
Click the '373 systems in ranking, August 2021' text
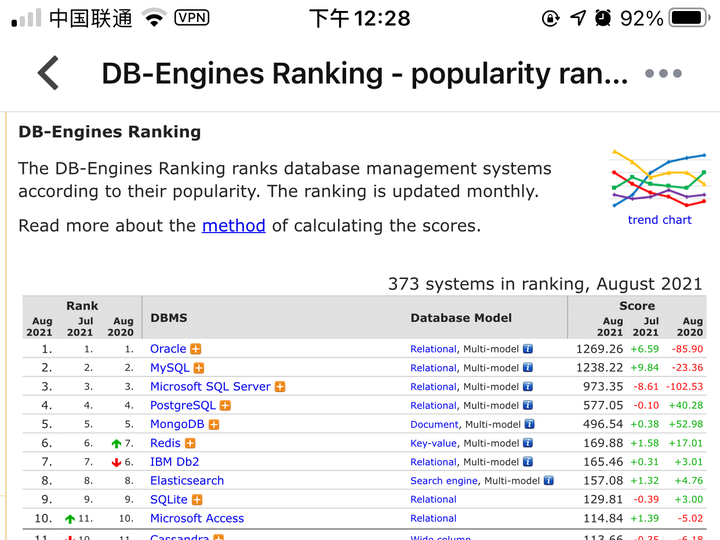[545, 284]
